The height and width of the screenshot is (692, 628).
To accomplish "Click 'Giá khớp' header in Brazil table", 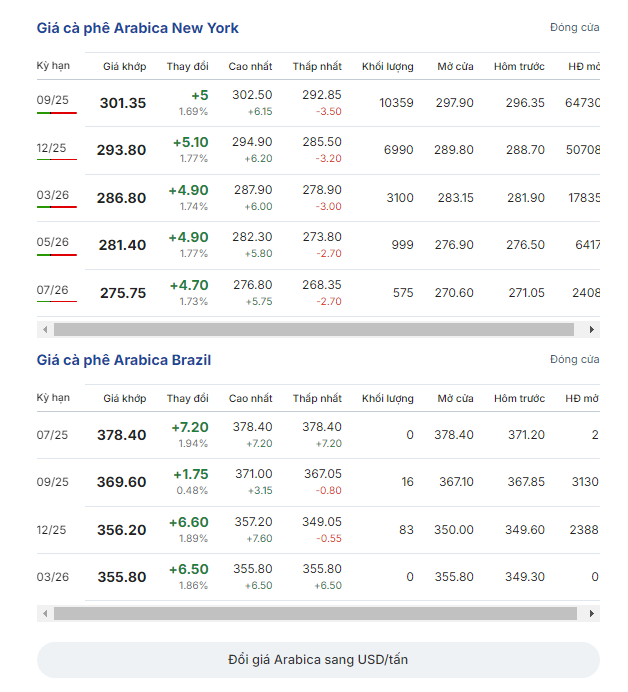I will click(x=124, y=399).
